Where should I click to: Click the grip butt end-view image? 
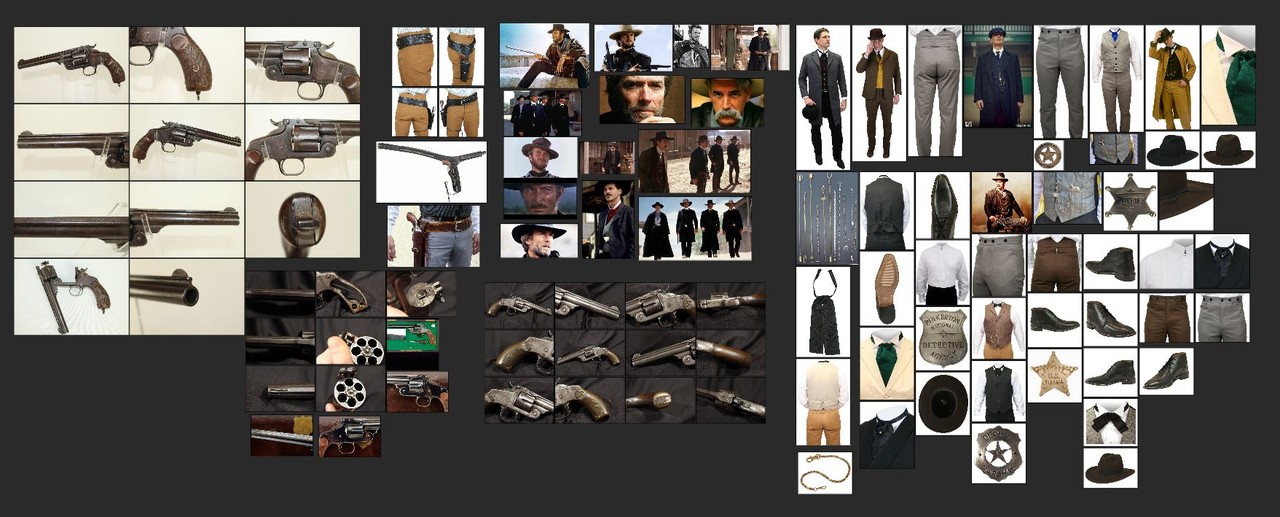point(302,219)
